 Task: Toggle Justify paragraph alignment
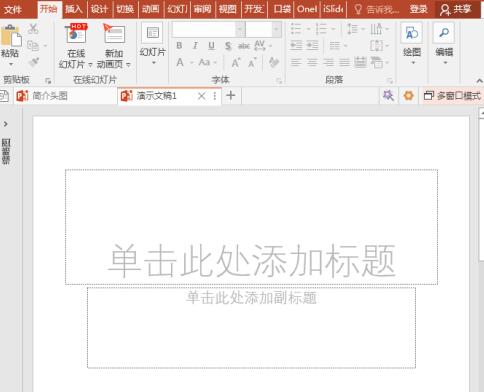point(344,62)
